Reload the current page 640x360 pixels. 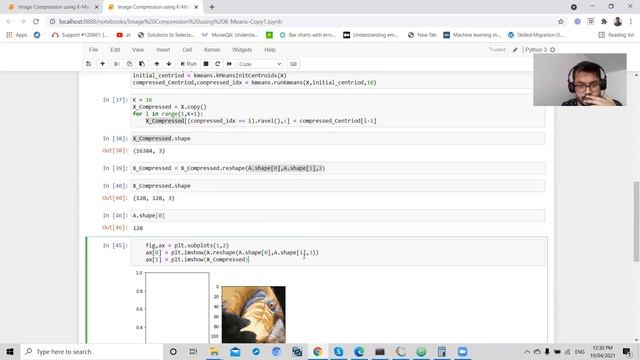click(36, 22)
